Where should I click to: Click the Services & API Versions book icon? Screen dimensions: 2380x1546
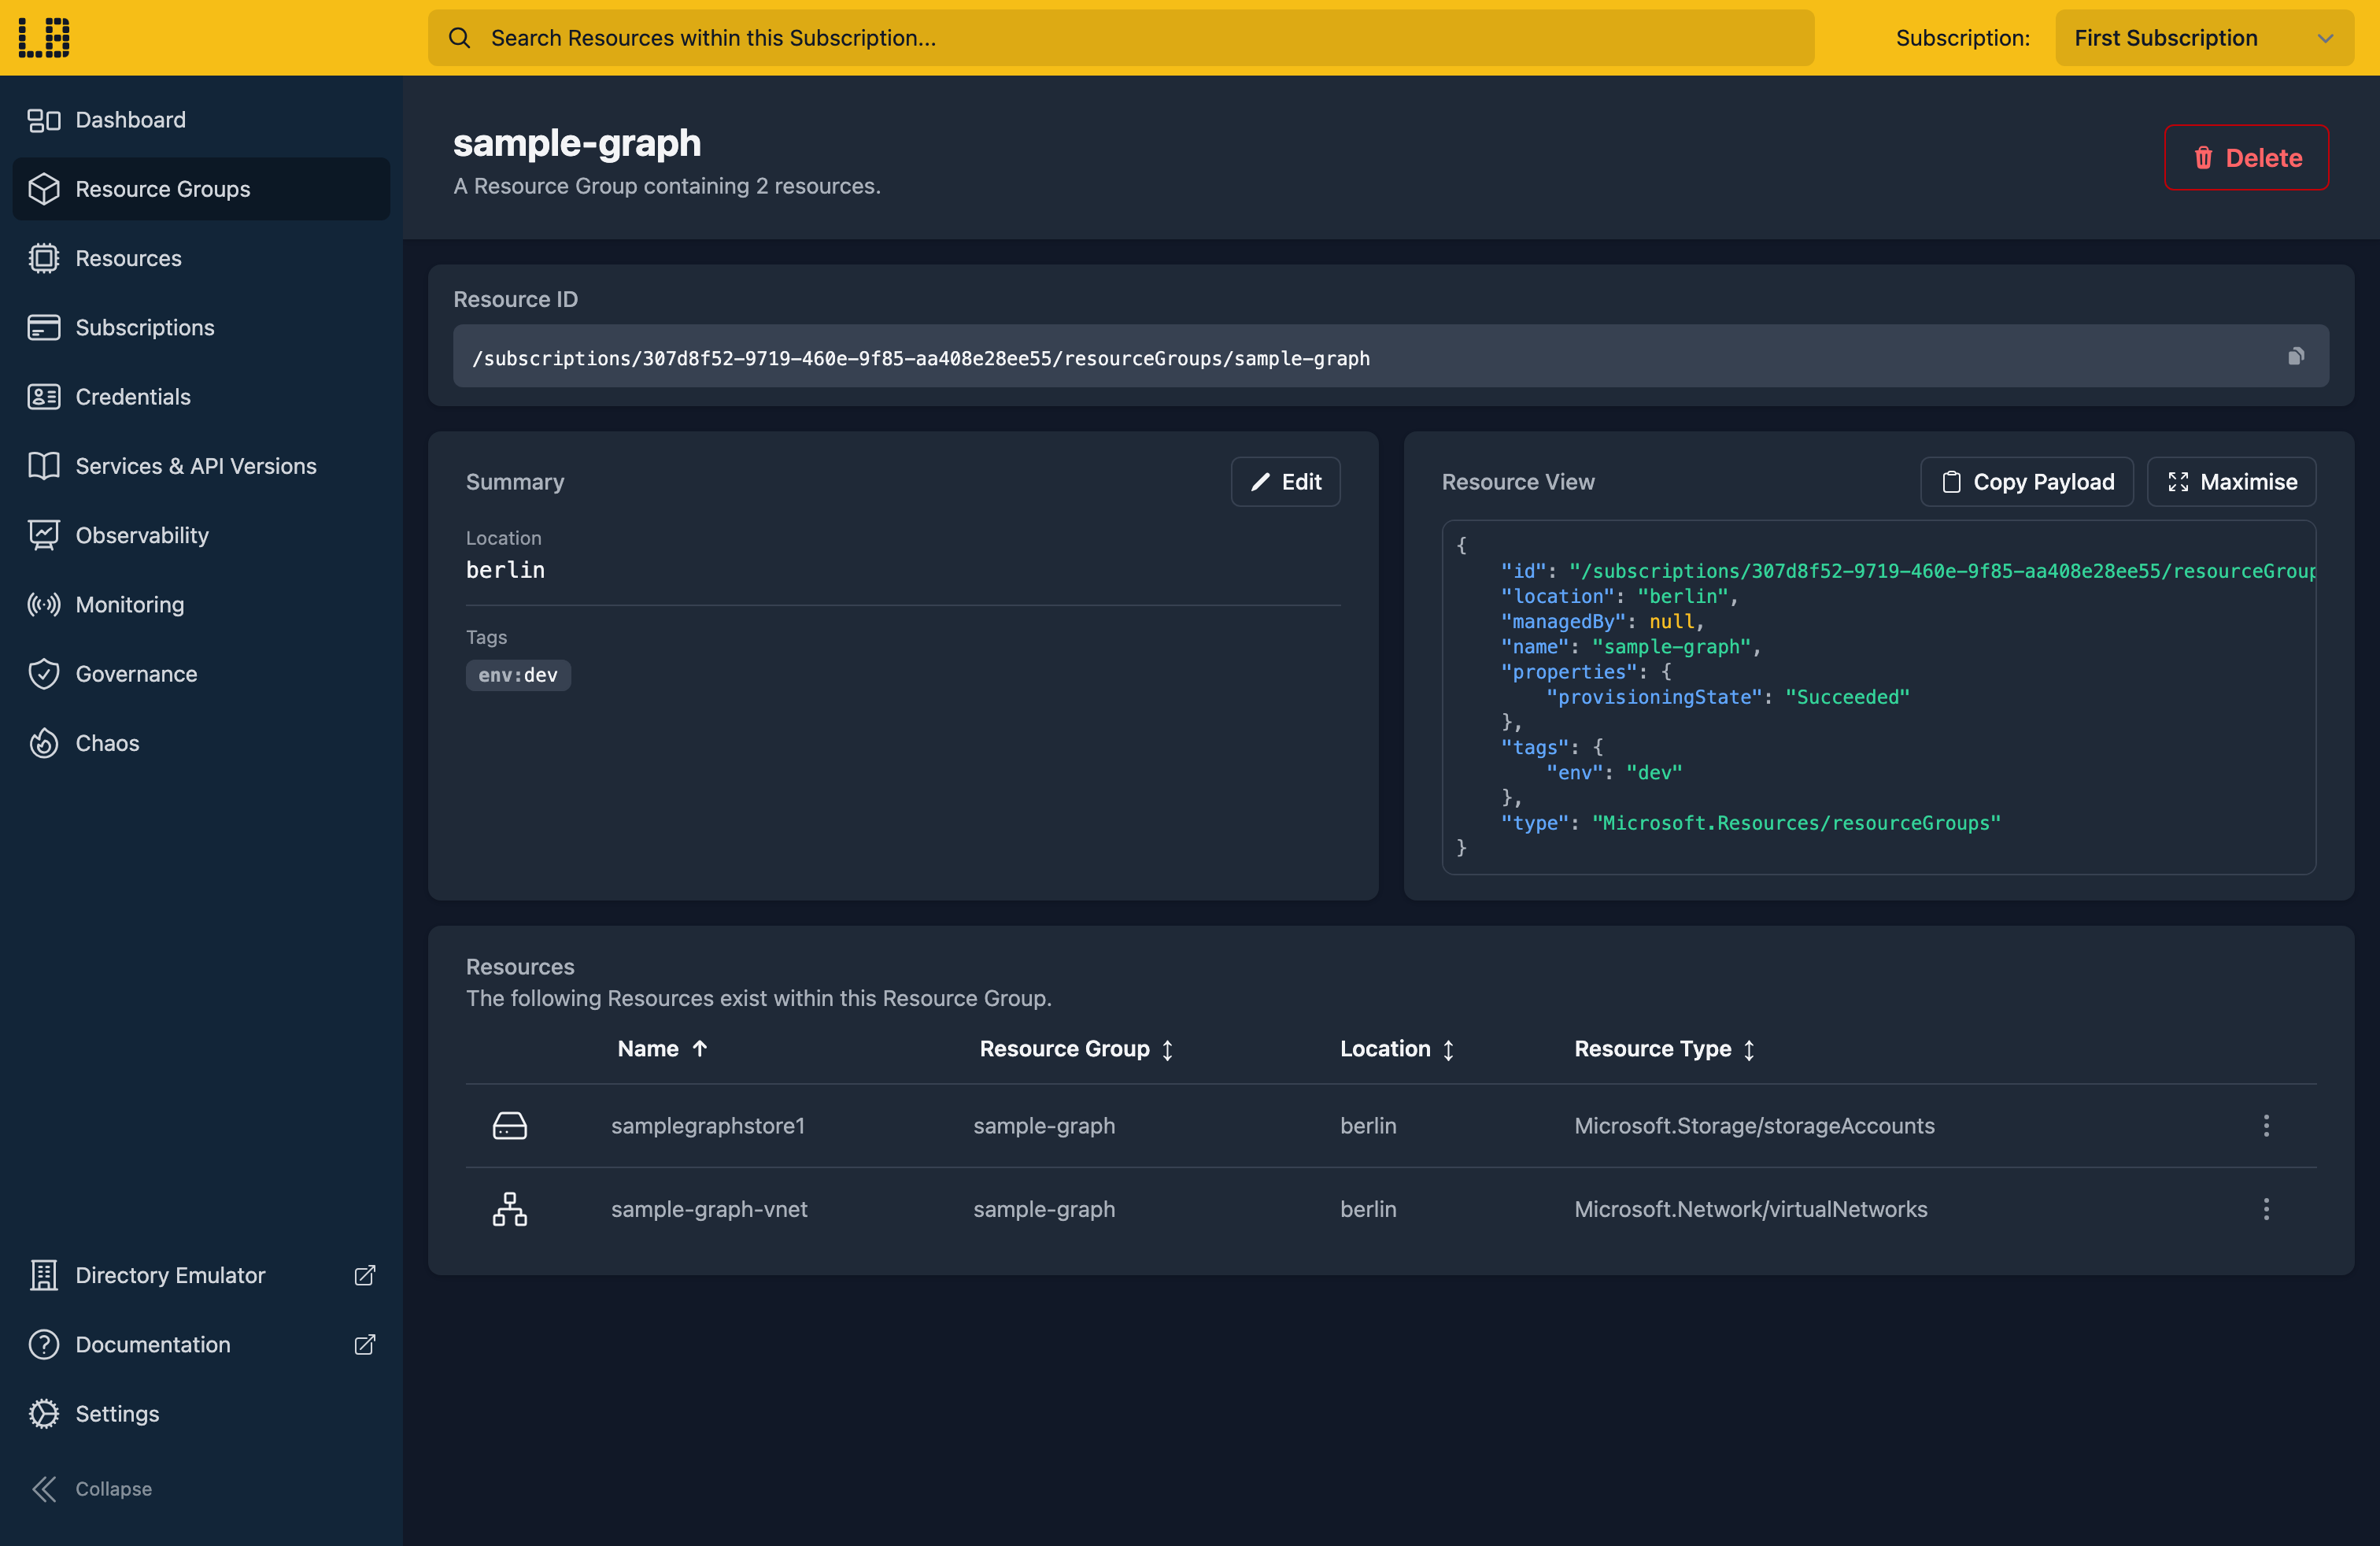[44, 466]
